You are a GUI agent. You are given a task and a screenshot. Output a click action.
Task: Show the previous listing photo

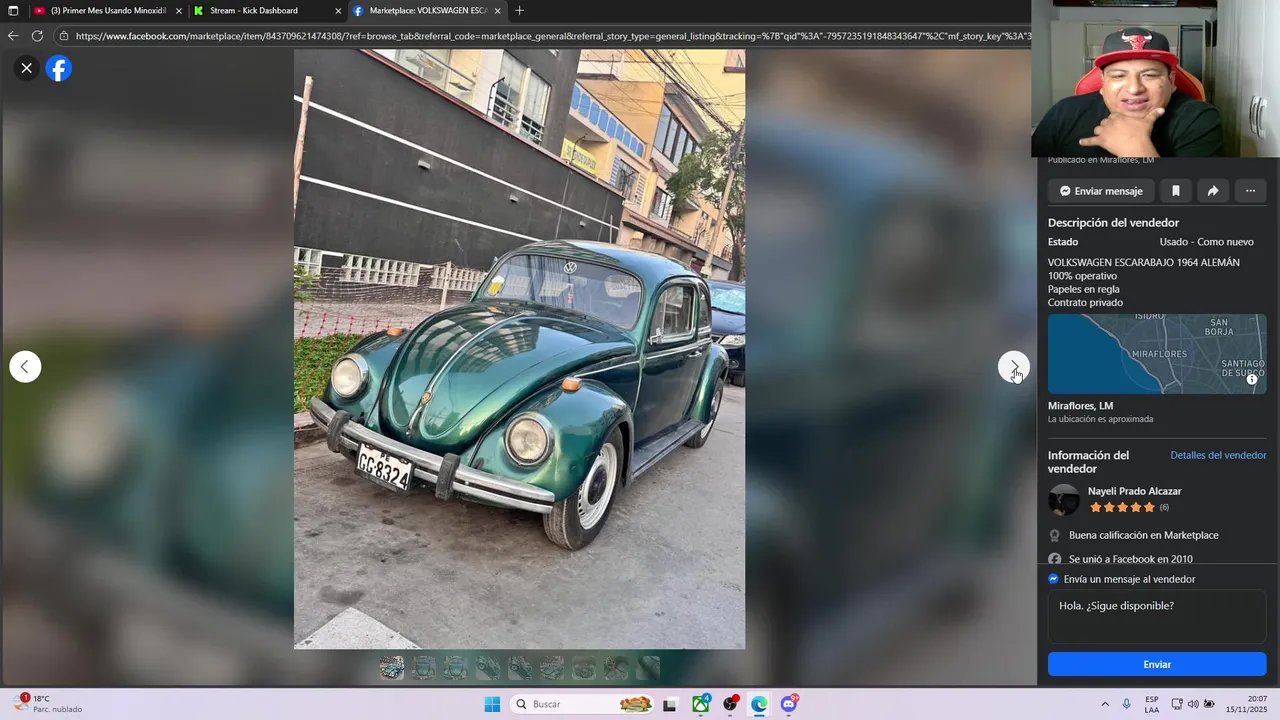tap(25, 367)
